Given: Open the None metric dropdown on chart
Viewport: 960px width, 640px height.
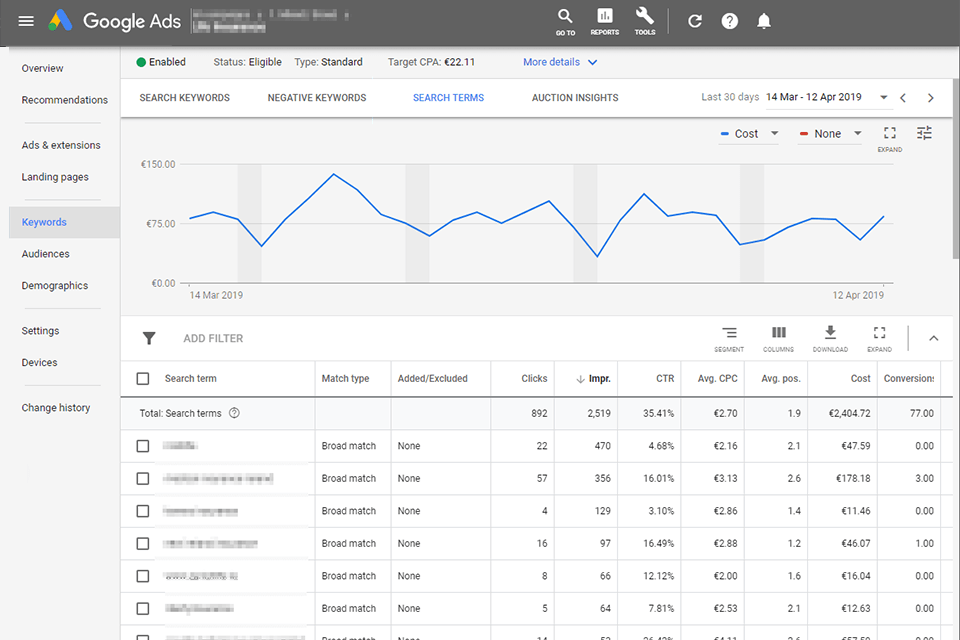Looking at the screenshot, I should coord(830,134).
